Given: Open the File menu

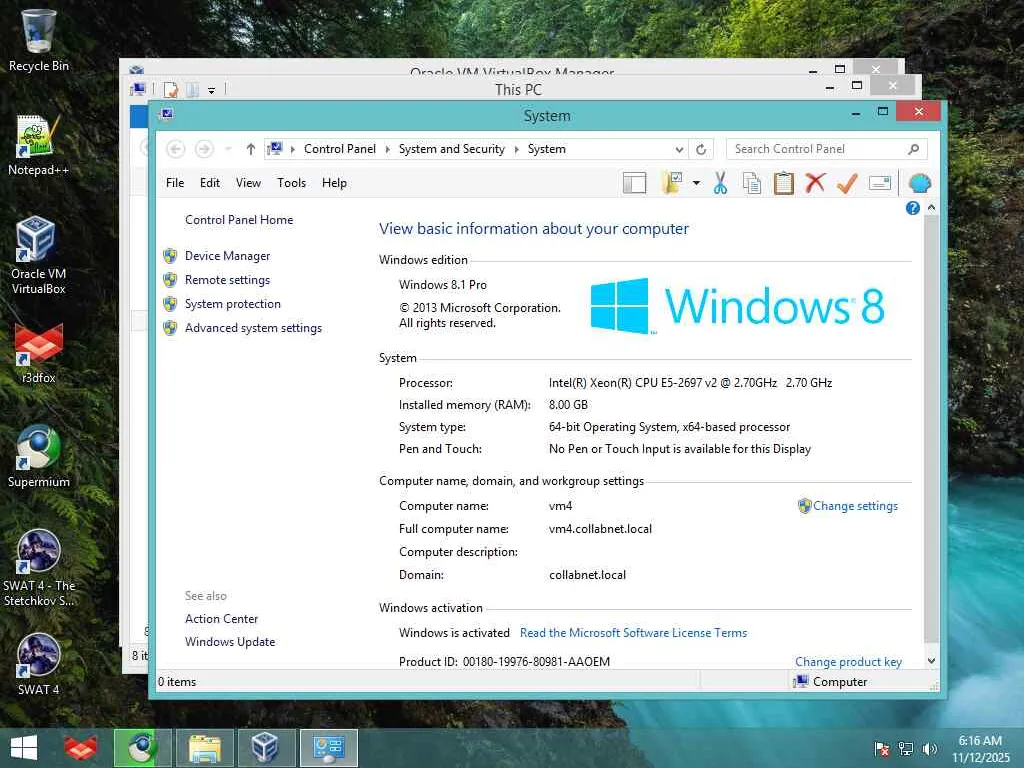Looking at the screenshot, I should [175, 183].
